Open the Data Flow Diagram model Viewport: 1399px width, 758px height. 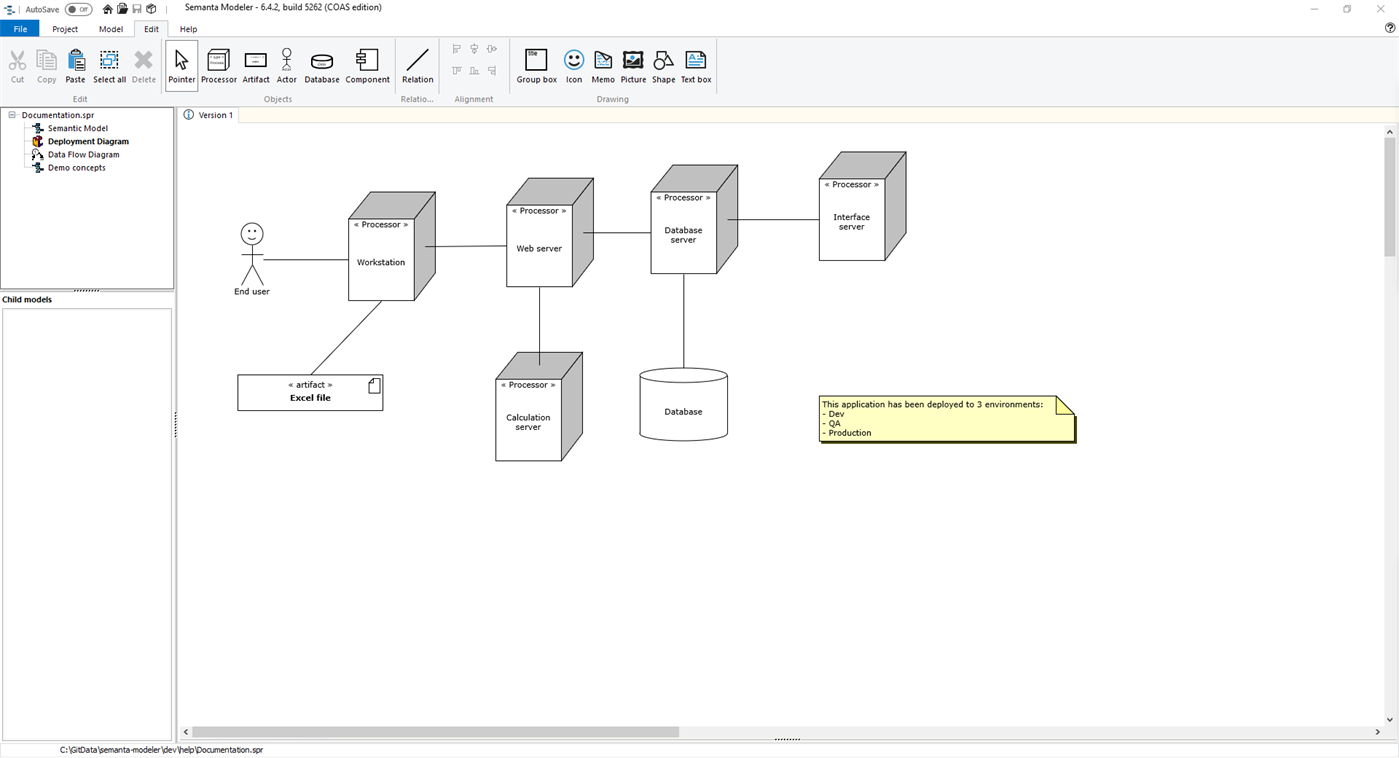84,154
